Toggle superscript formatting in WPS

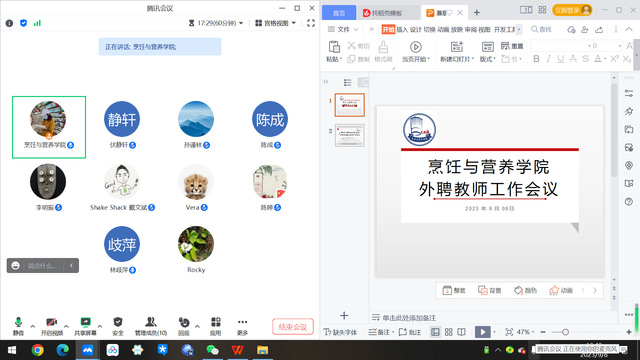click(x=614, y=59)
